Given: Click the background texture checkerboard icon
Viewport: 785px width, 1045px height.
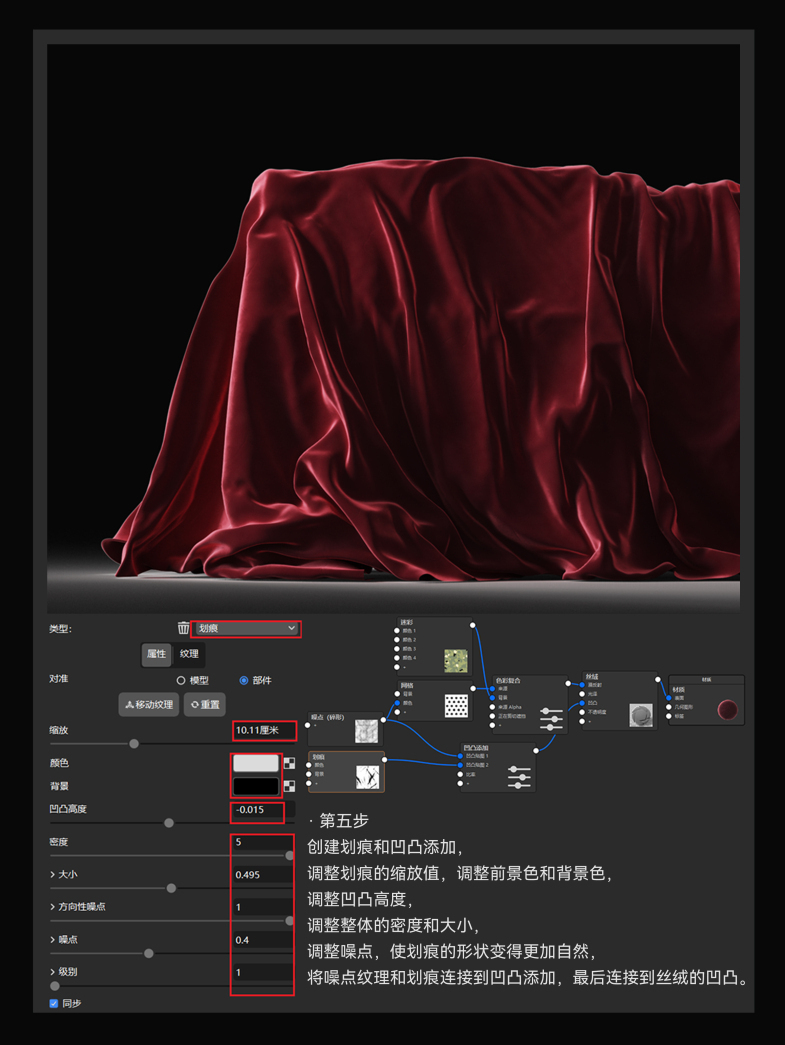Looking at the screenshot, I should (290, 786).
